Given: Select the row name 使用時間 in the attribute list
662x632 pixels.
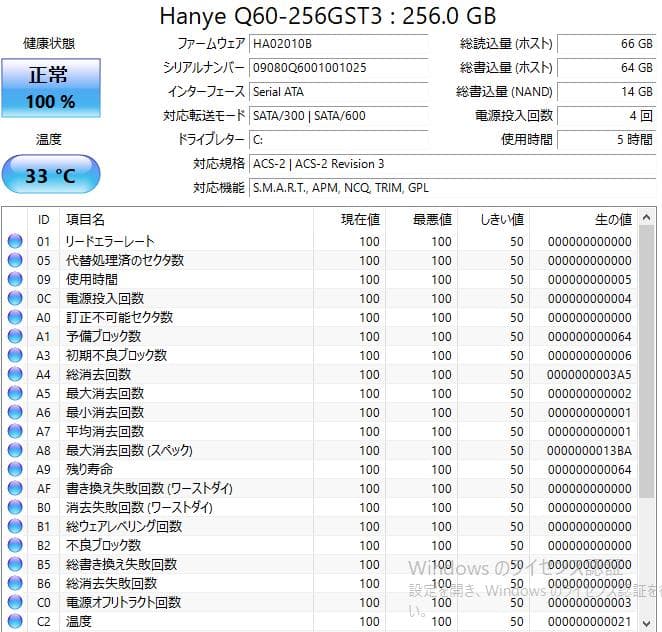Looking at the screenshot, I should 92,279.
